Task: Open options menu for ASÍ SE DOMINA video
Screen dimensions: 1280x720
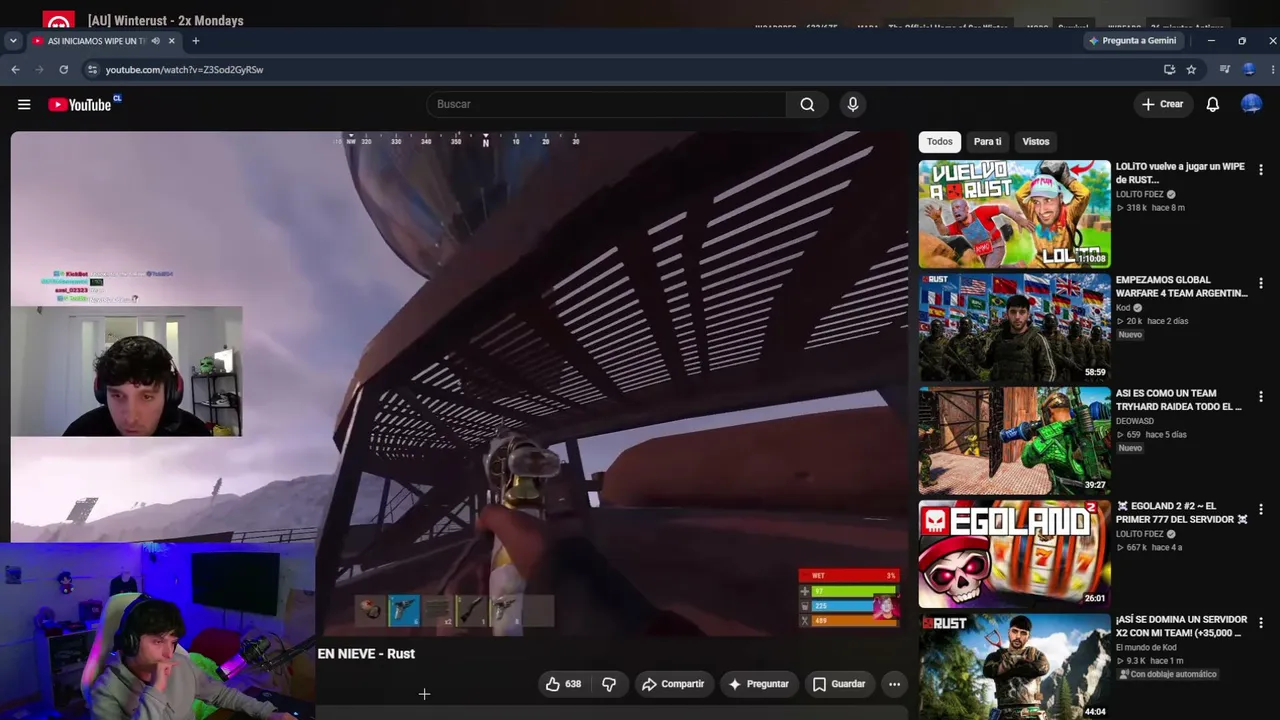Action: pos(1260,623)
